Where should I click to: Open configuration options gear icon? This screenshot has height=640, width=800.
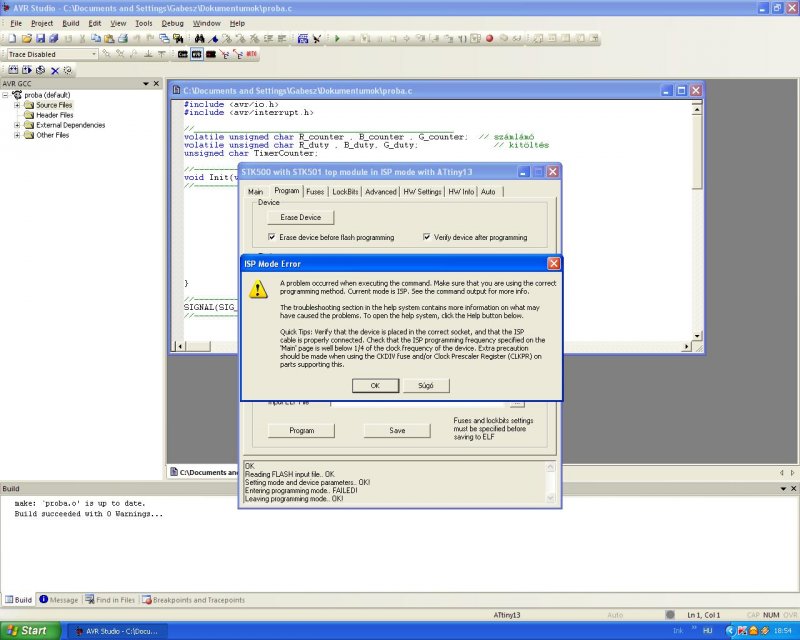67,70
